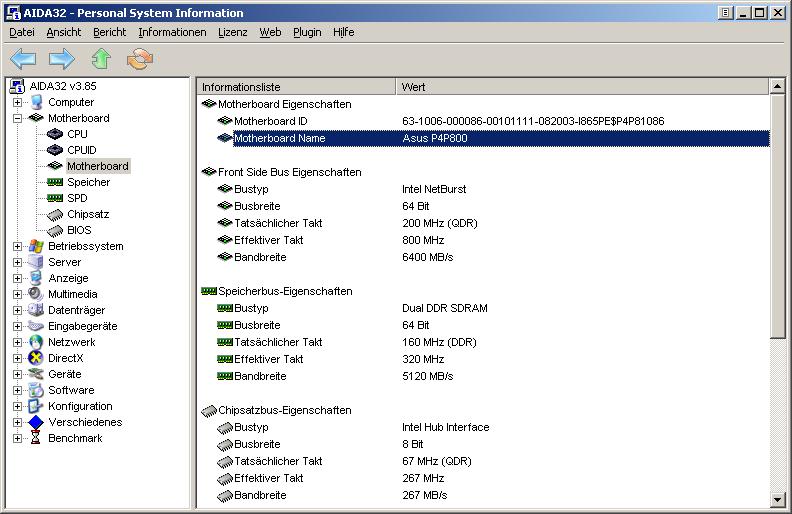Screen dimensions: 792x514
Task: Click the Verschiedenes blue diamond icon
Action: (x=36, y=422)
